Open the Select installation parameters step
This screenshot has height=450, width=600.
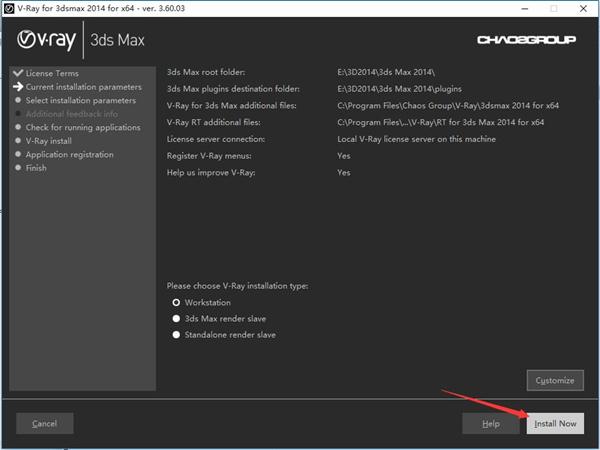(x=81, y=100)
